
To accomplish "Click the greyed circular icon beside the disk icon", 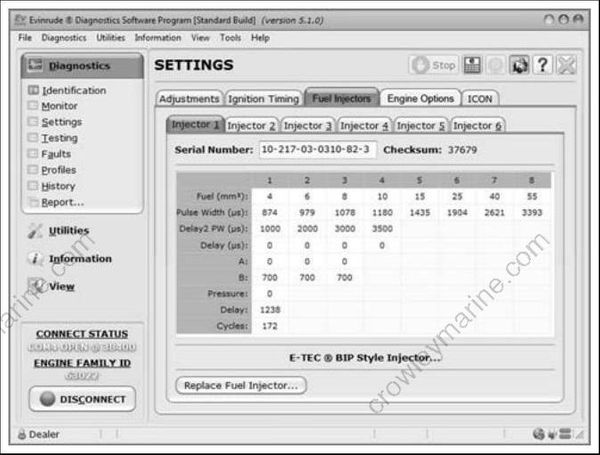I will (x=496, y=65).
